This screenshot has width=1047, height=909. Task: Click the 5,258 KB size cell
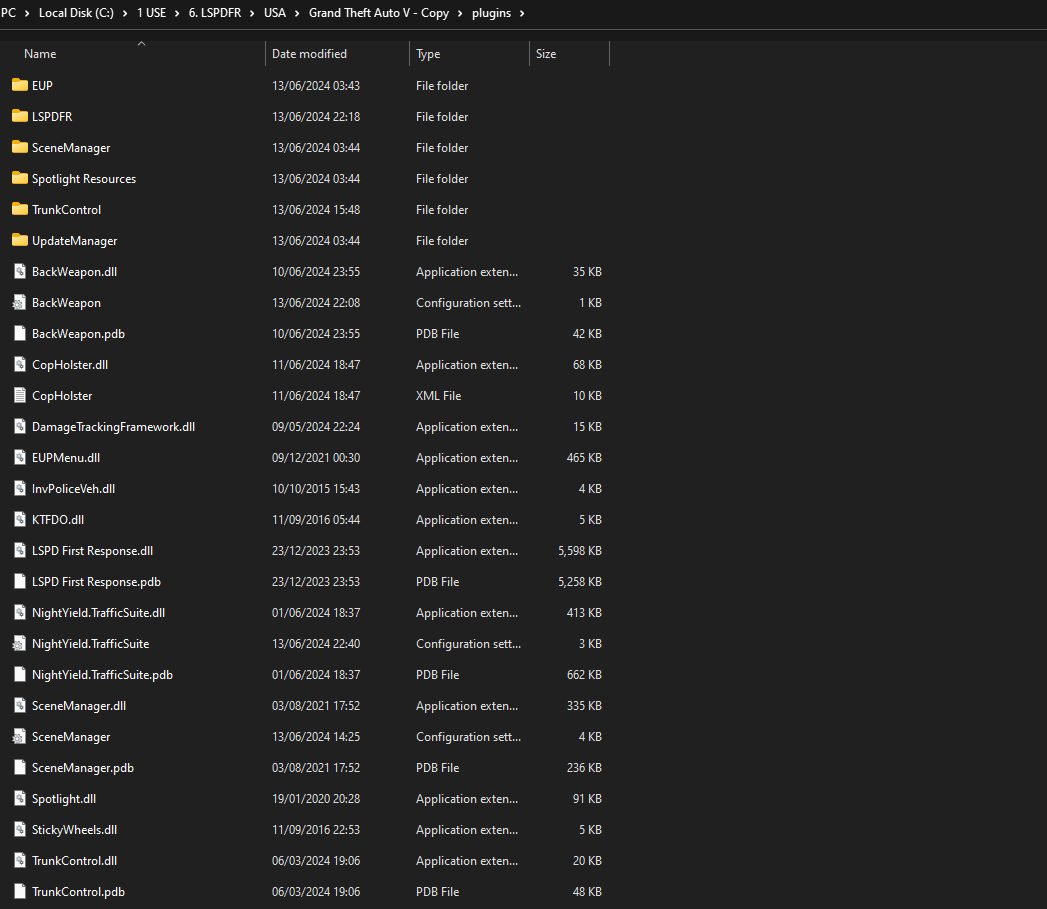coord(580,582)
